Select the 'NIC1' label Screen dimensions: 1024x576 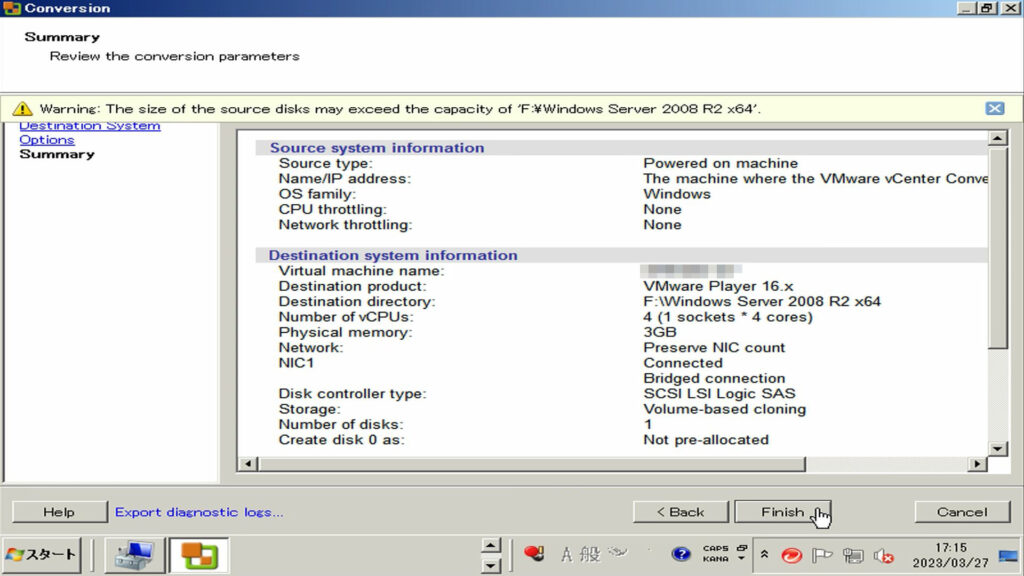click(x=296, y=363)
